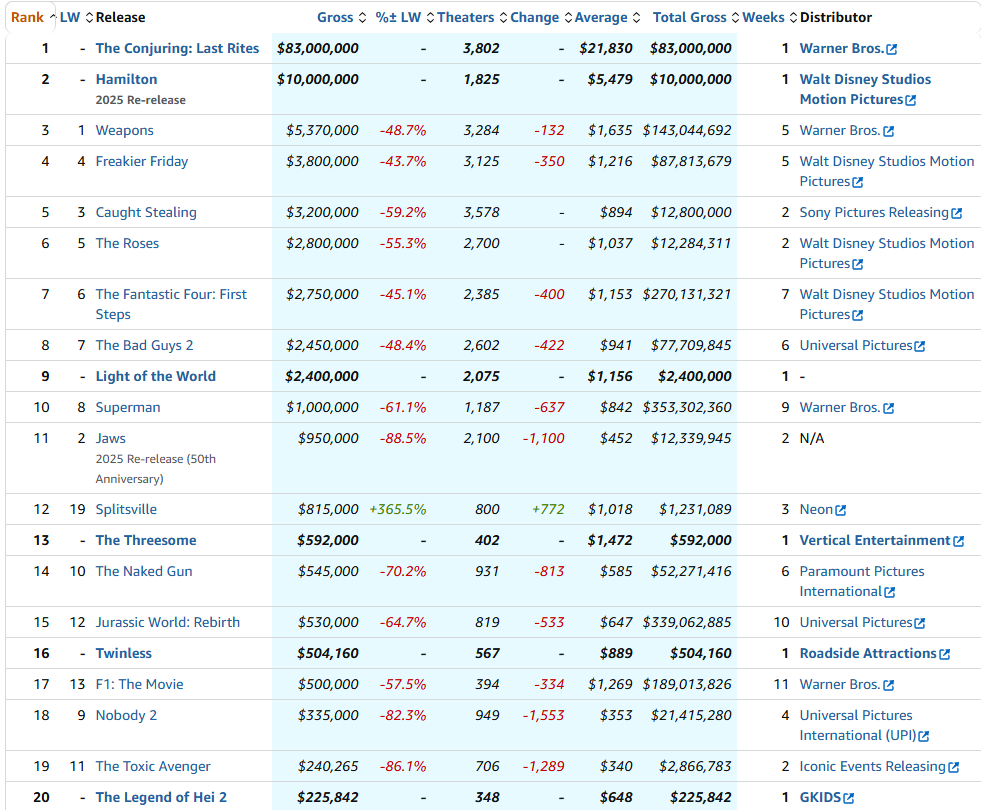Sort by Gross column header
This screenshot has height=810, width=983.
pos(335,17)
